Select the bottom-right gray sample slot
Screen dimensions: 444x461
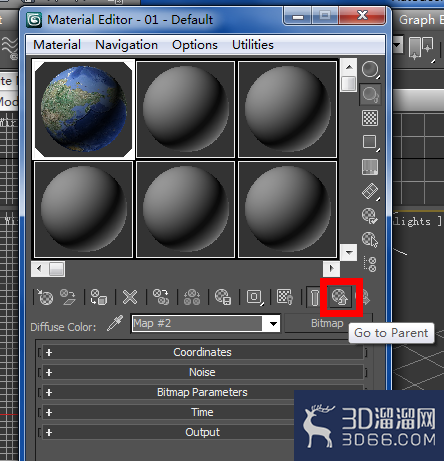(287, 210)
